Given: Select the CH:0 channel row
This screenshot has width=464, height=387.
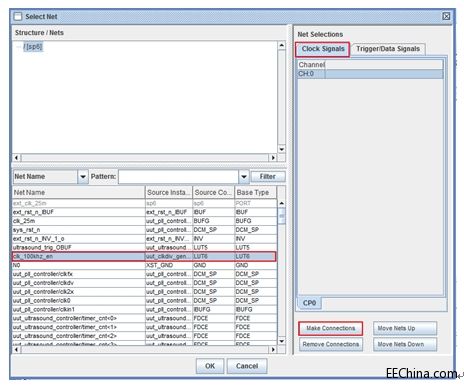Looking at the screenshot, I should [370, 74].
